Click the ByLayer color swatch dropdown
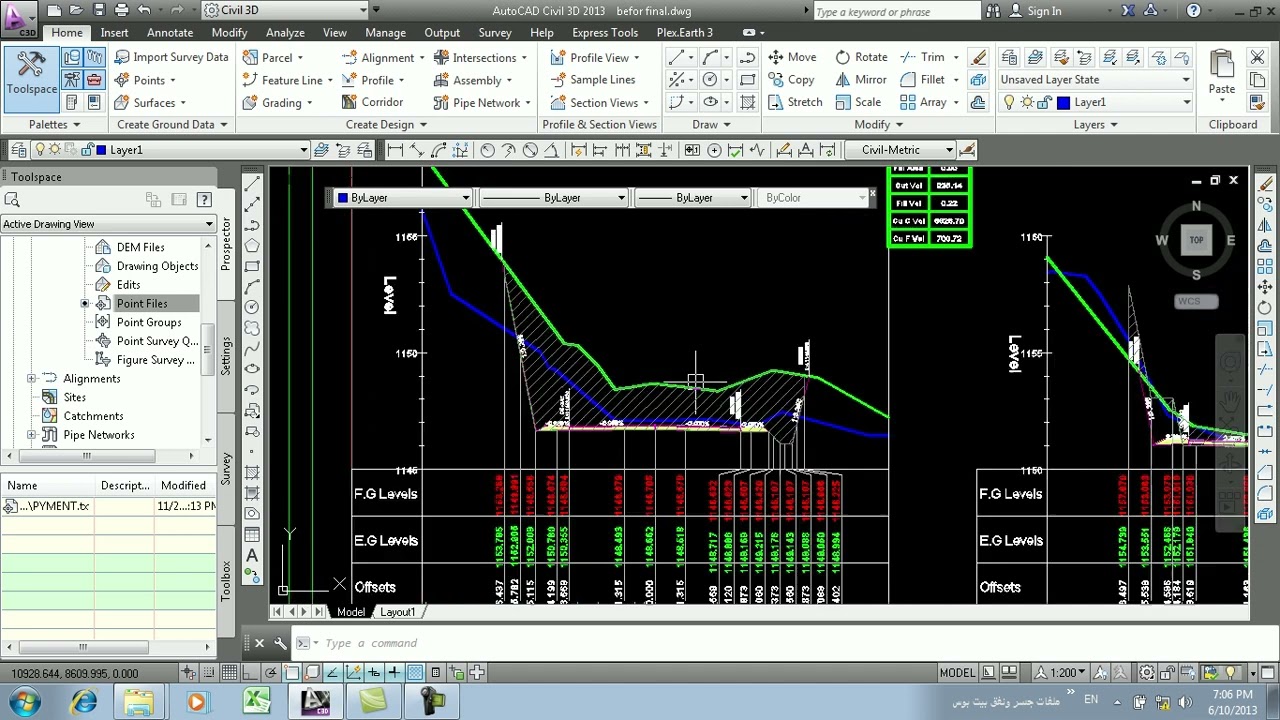1280x720 pixels. (x=403, y=198)
